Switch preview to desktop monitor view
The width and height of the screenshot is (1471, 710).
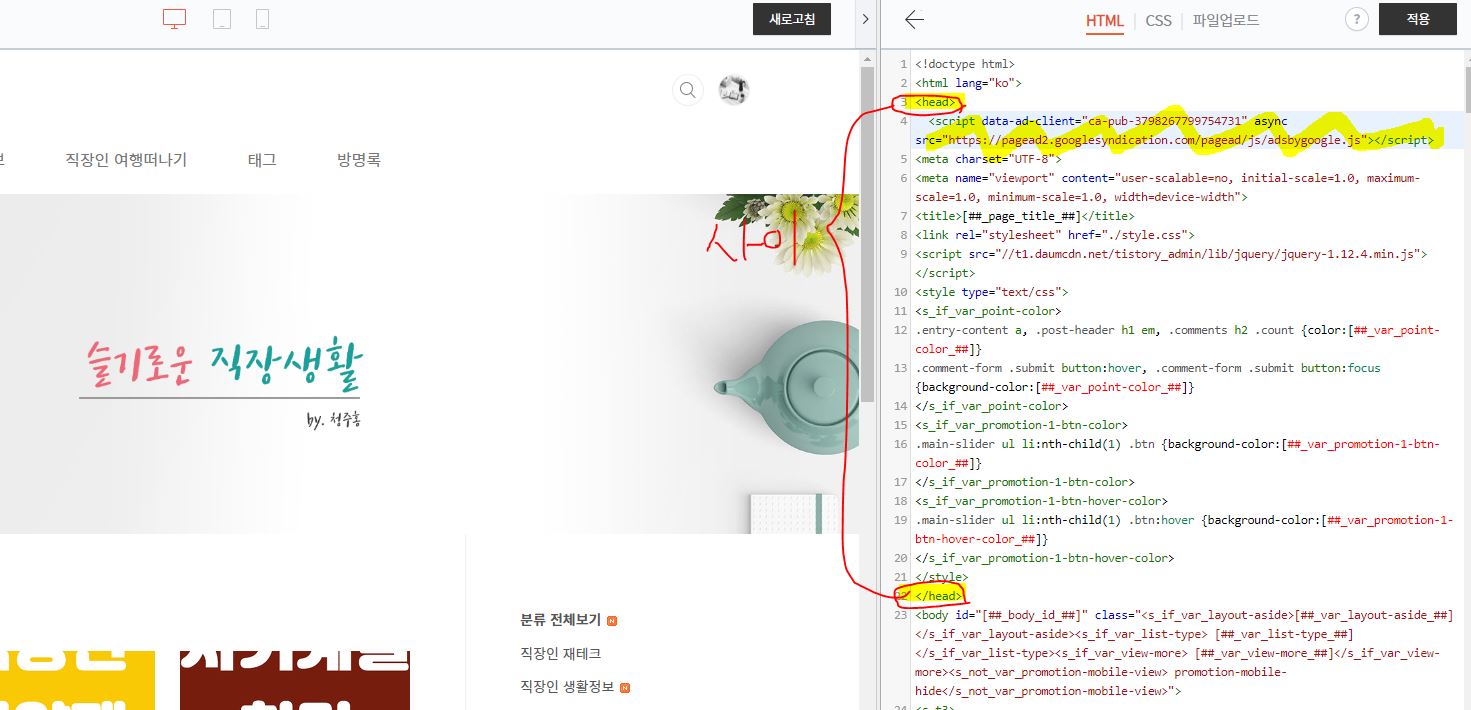coord(175,19)
